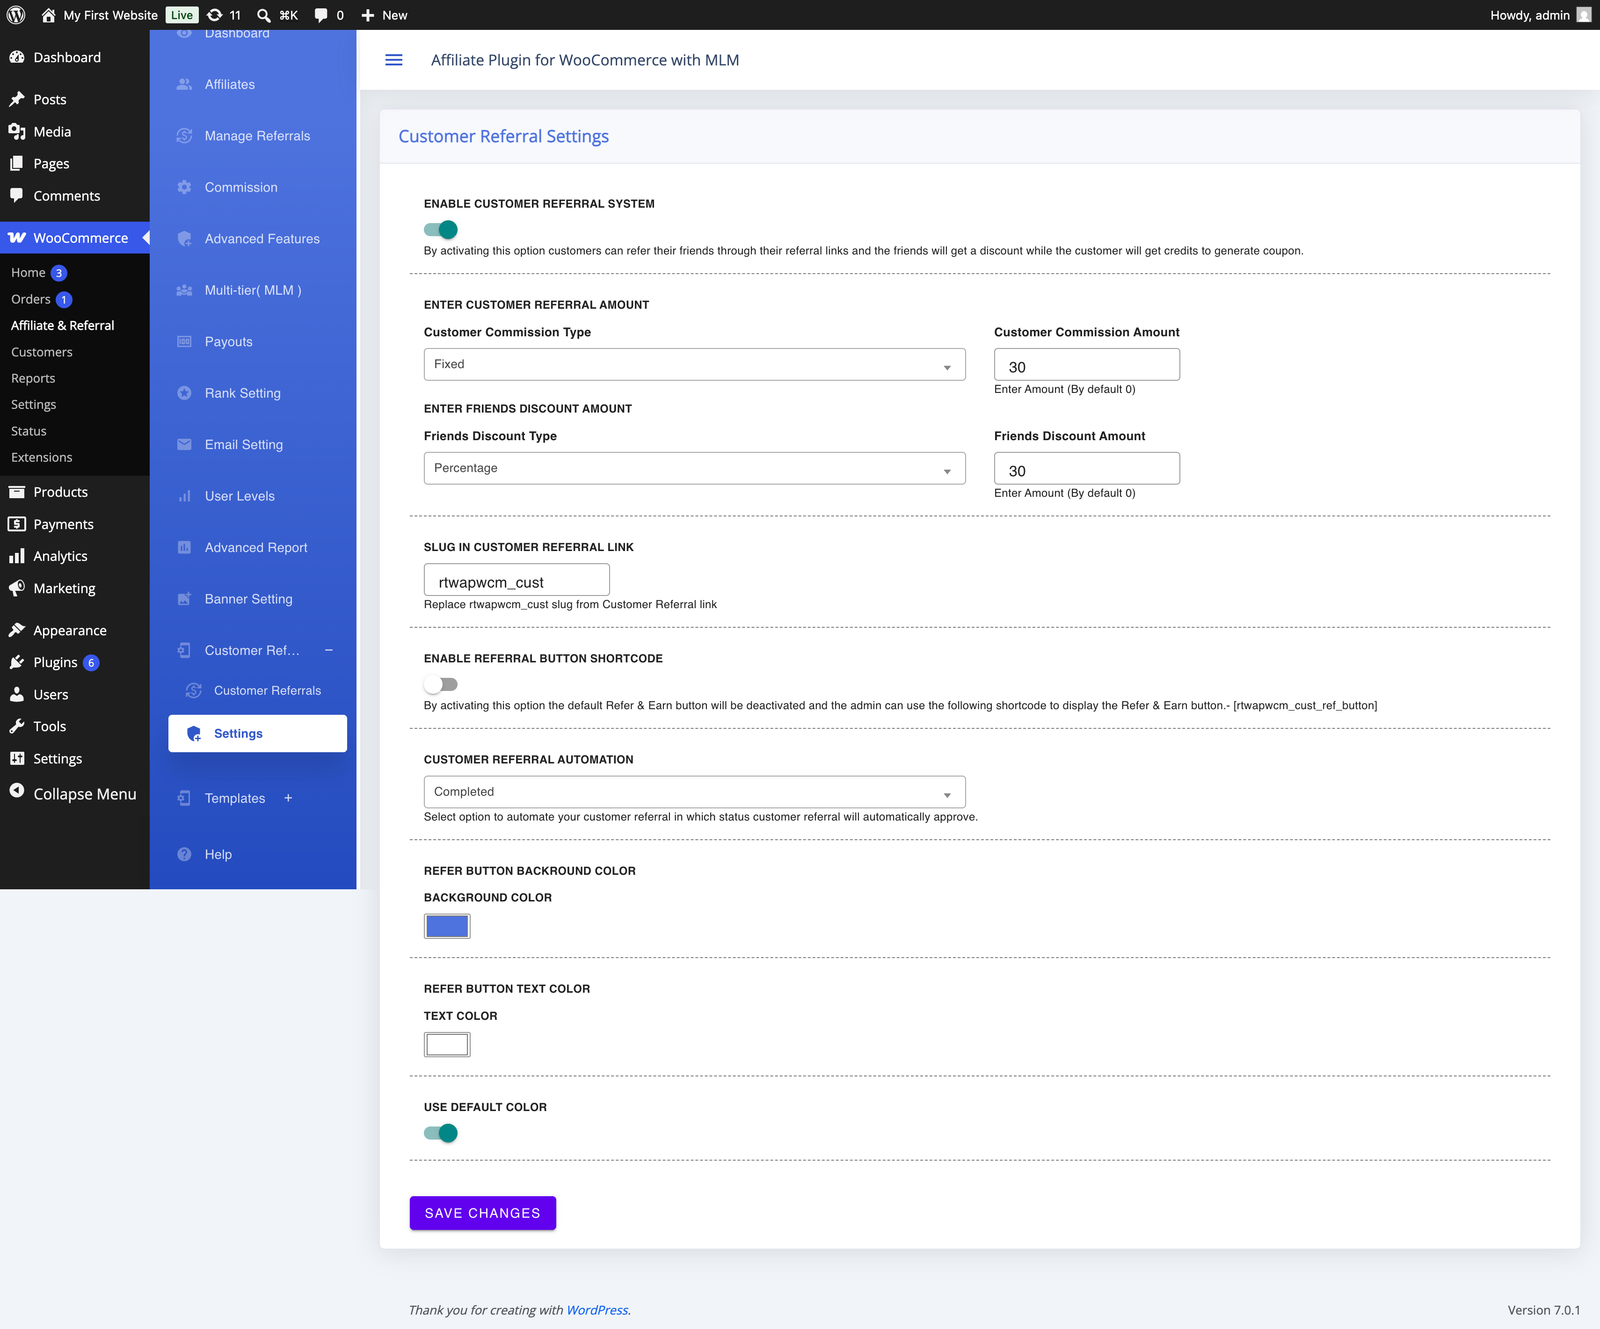
Task: Click the Email Setting envelope icon
Action: point(184,445)
